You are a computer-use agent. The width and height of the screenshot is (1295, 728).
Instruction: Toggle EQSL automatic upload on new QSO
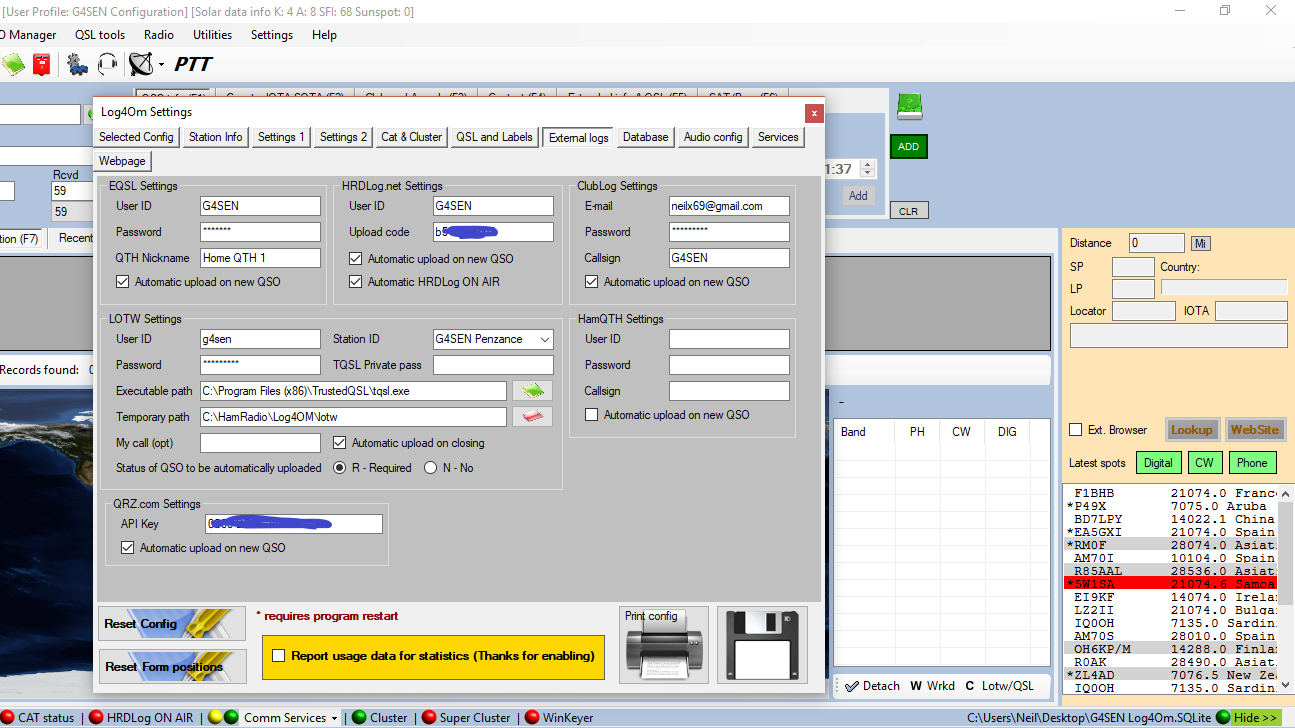pyautogui.click(x=123, y=282)
